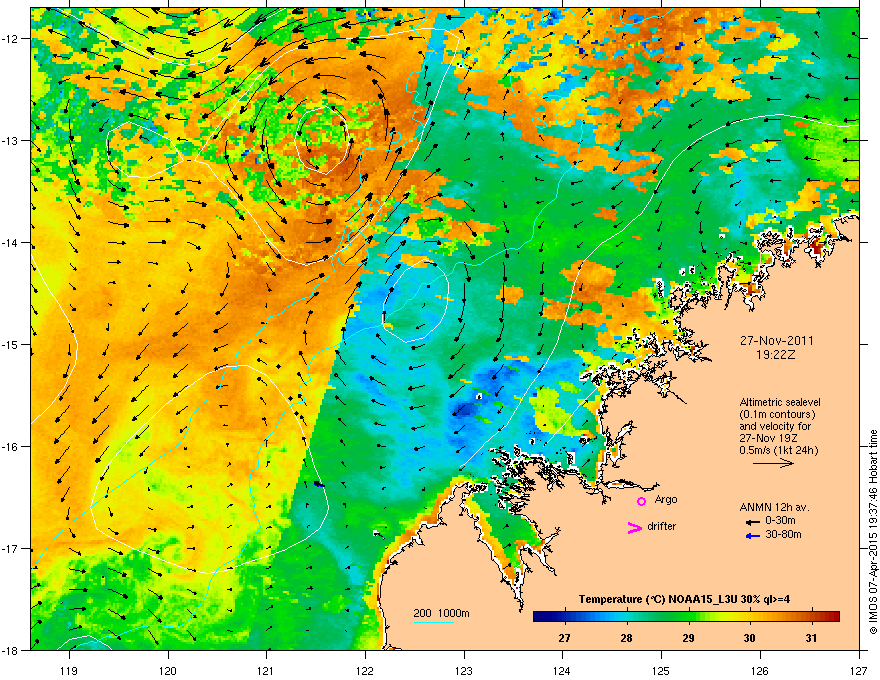Click the latitude axis label -16
Screen dimensions: 880x680
click(11, 447)
